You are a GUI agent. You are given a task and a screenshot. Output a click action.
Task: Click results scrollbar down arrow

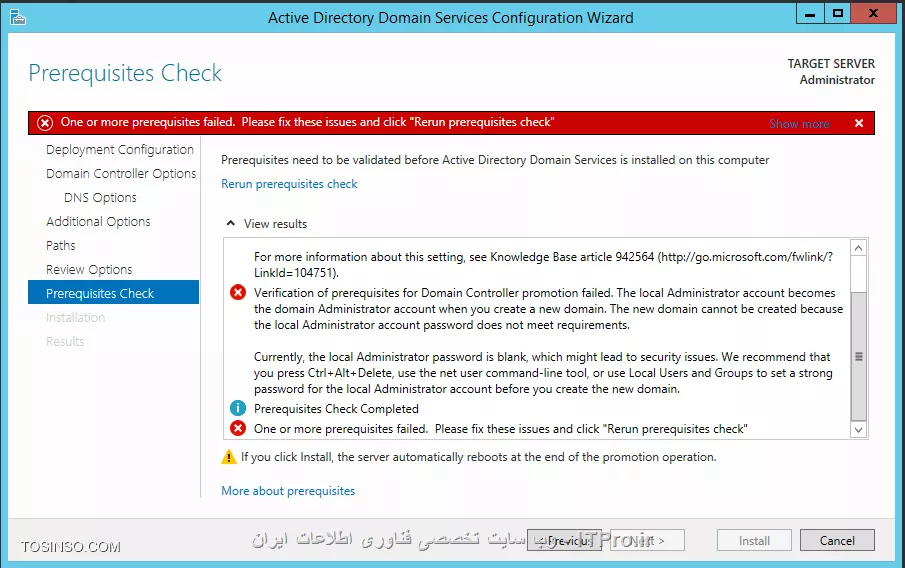coord(858,429)
